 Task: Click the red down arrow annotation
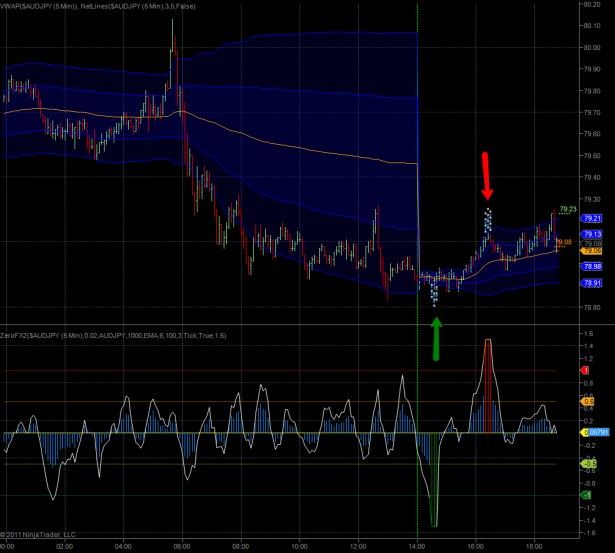coord(486,173)
